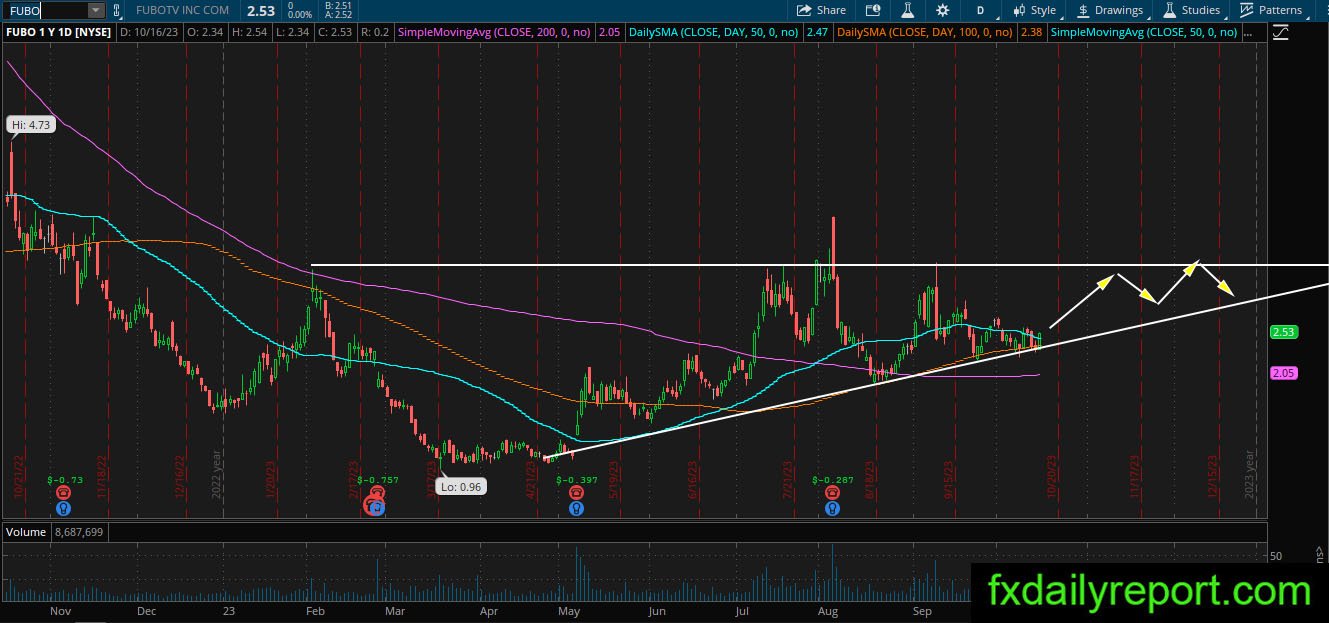Click the chart scale icon below Patterns
1329x623 pixels.
point(1281,32)
